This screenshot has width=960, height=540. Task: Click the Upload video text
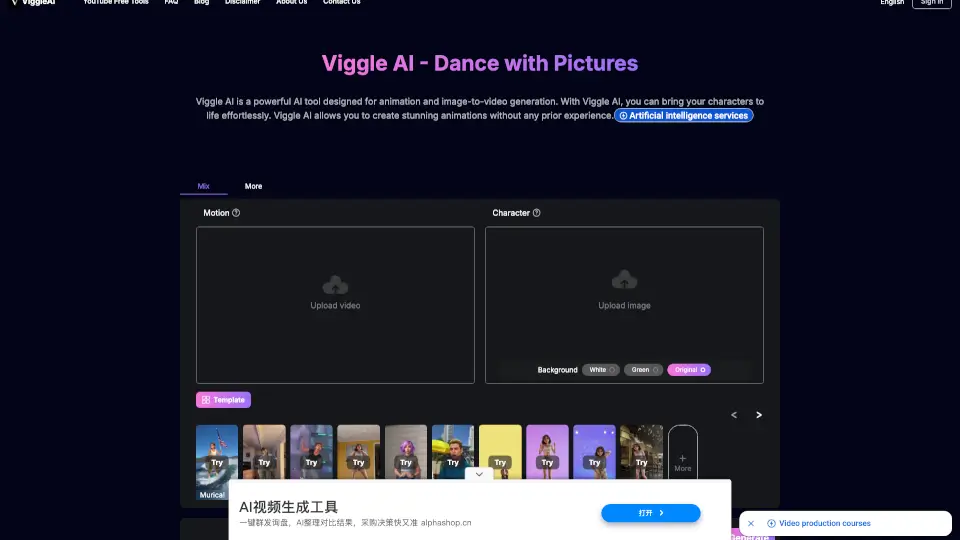click(335, 306)
